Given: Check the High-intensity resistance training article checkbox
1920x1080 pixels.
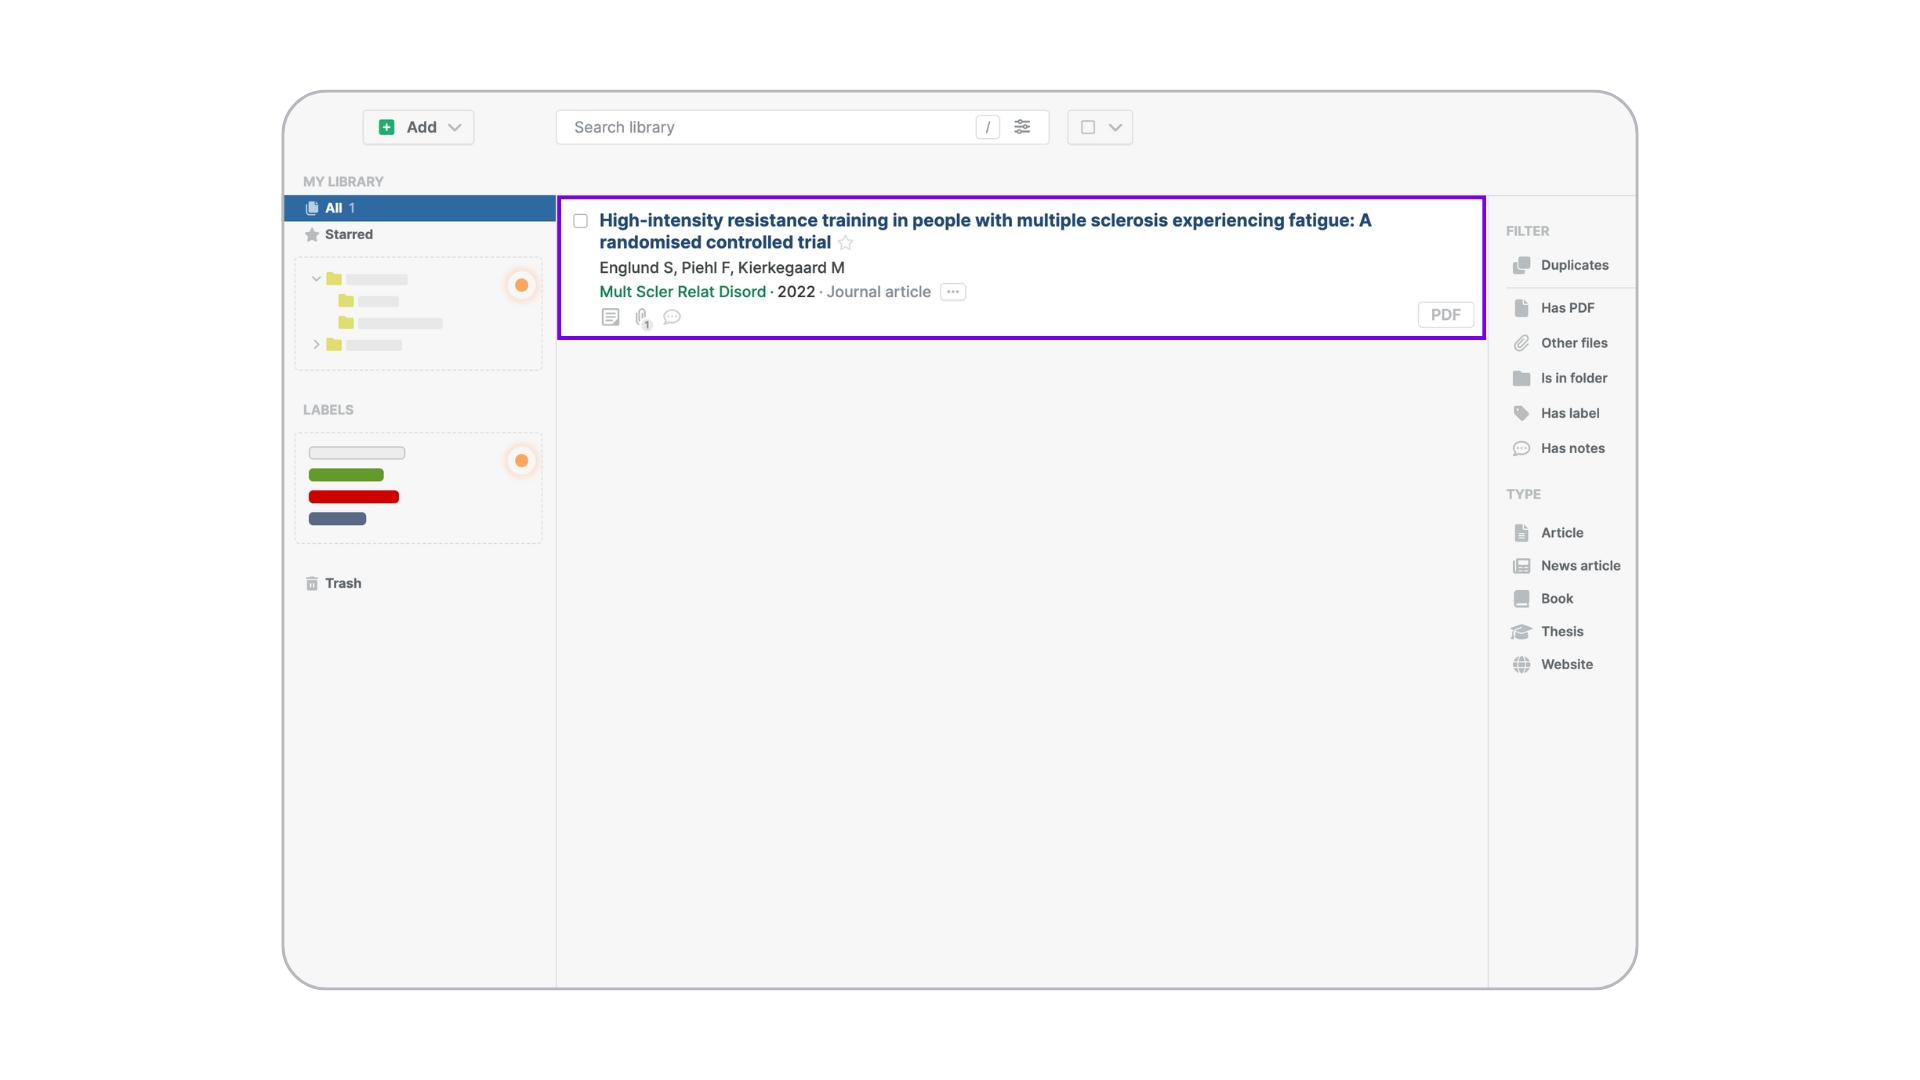Looking at the screenshot, I should (x=580, y=221).
